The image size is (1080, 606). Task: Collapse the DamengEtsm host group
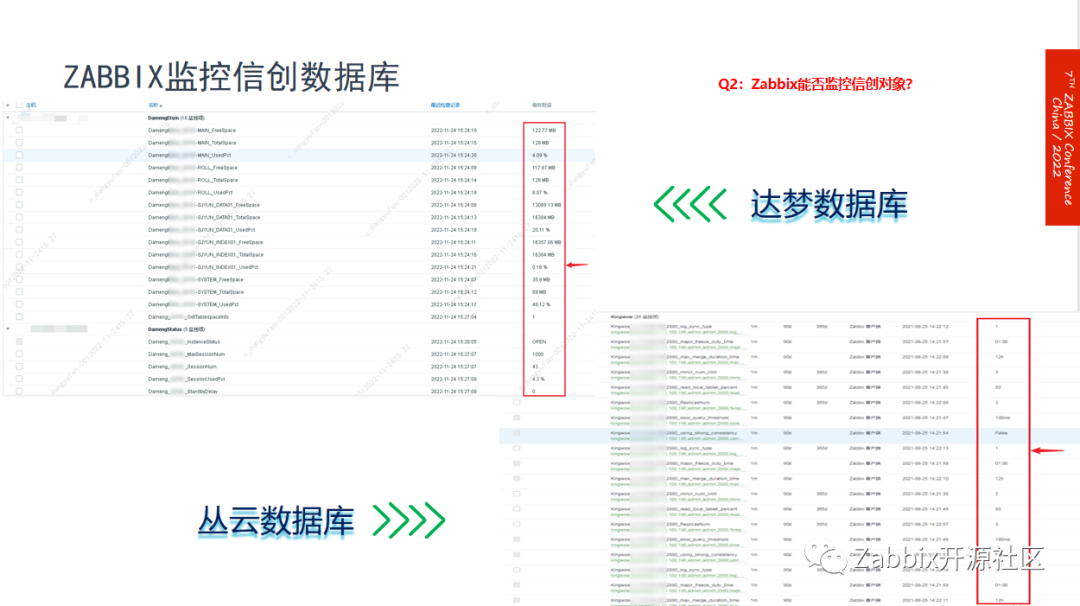tap(8, 118)
